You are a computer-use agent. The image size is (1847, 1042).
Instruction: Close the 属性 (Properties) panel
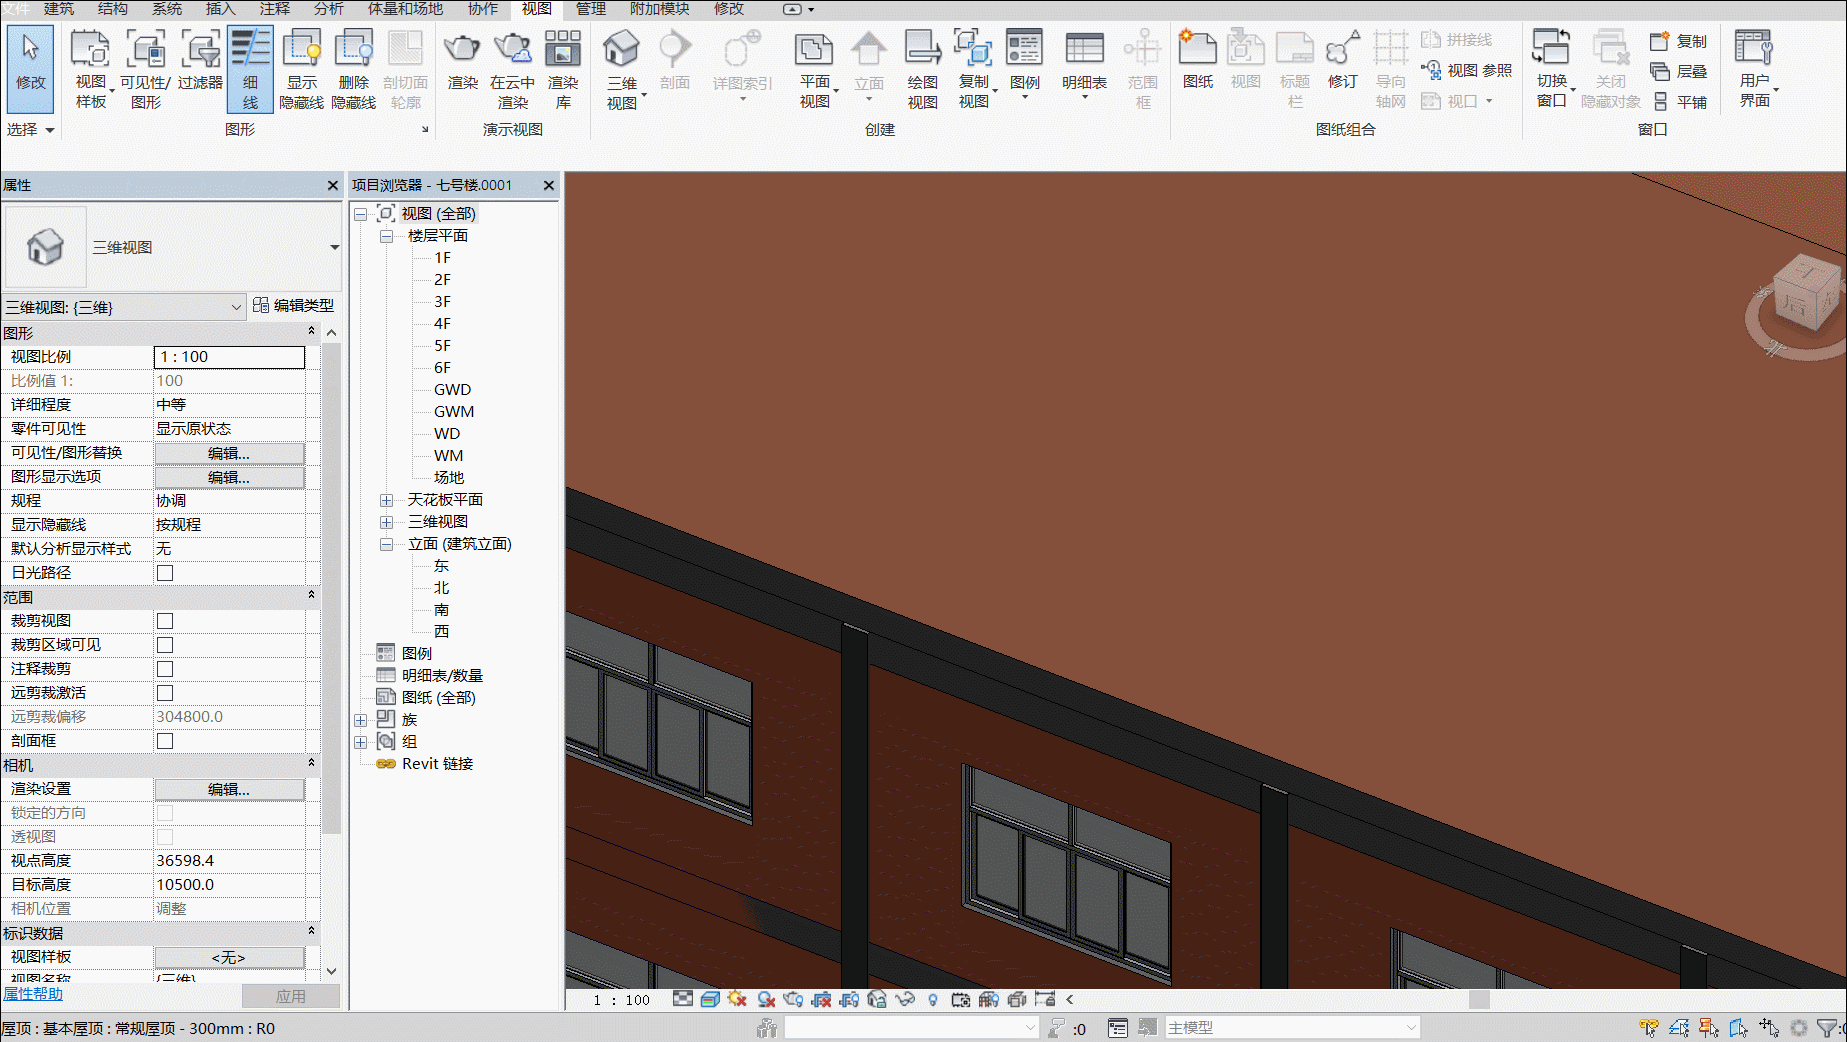333,185
